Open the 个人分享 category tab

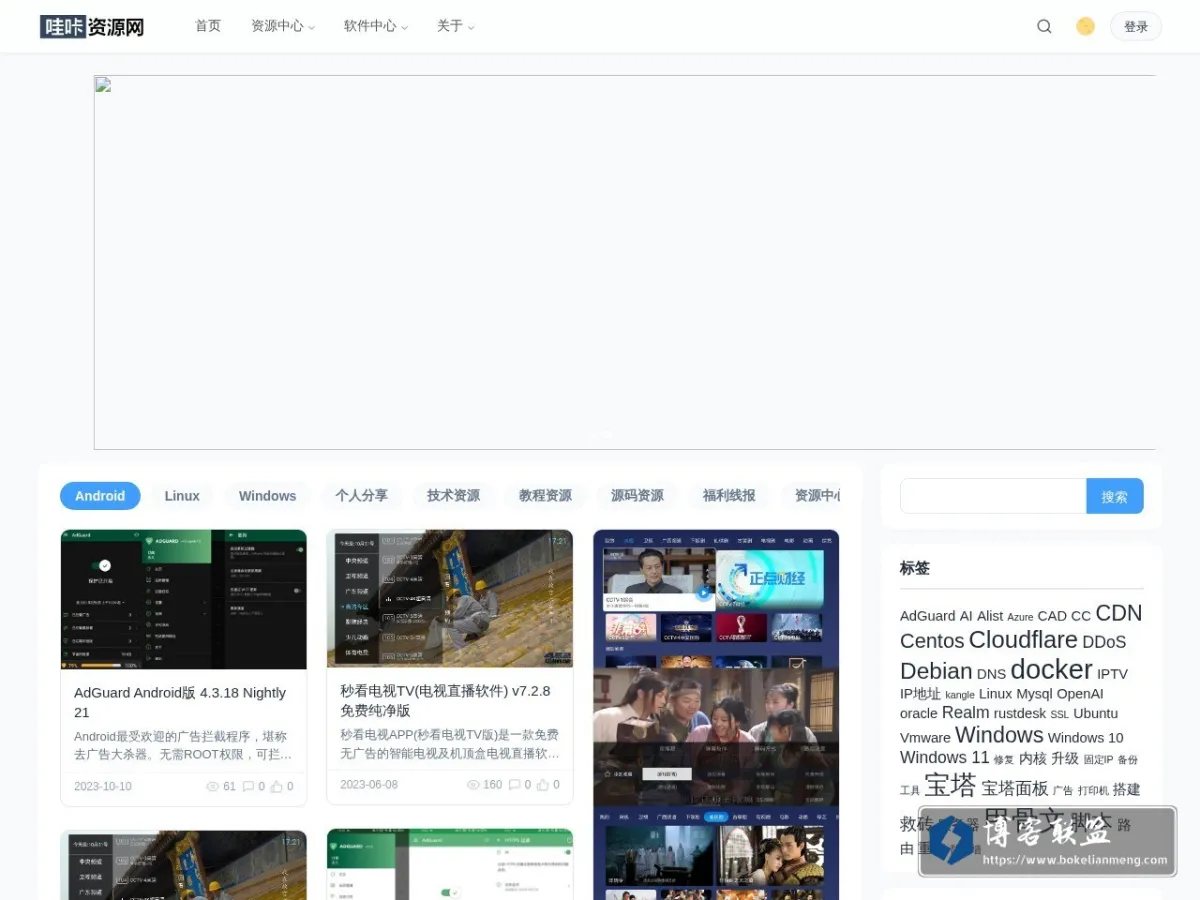[x=361, y=496]
